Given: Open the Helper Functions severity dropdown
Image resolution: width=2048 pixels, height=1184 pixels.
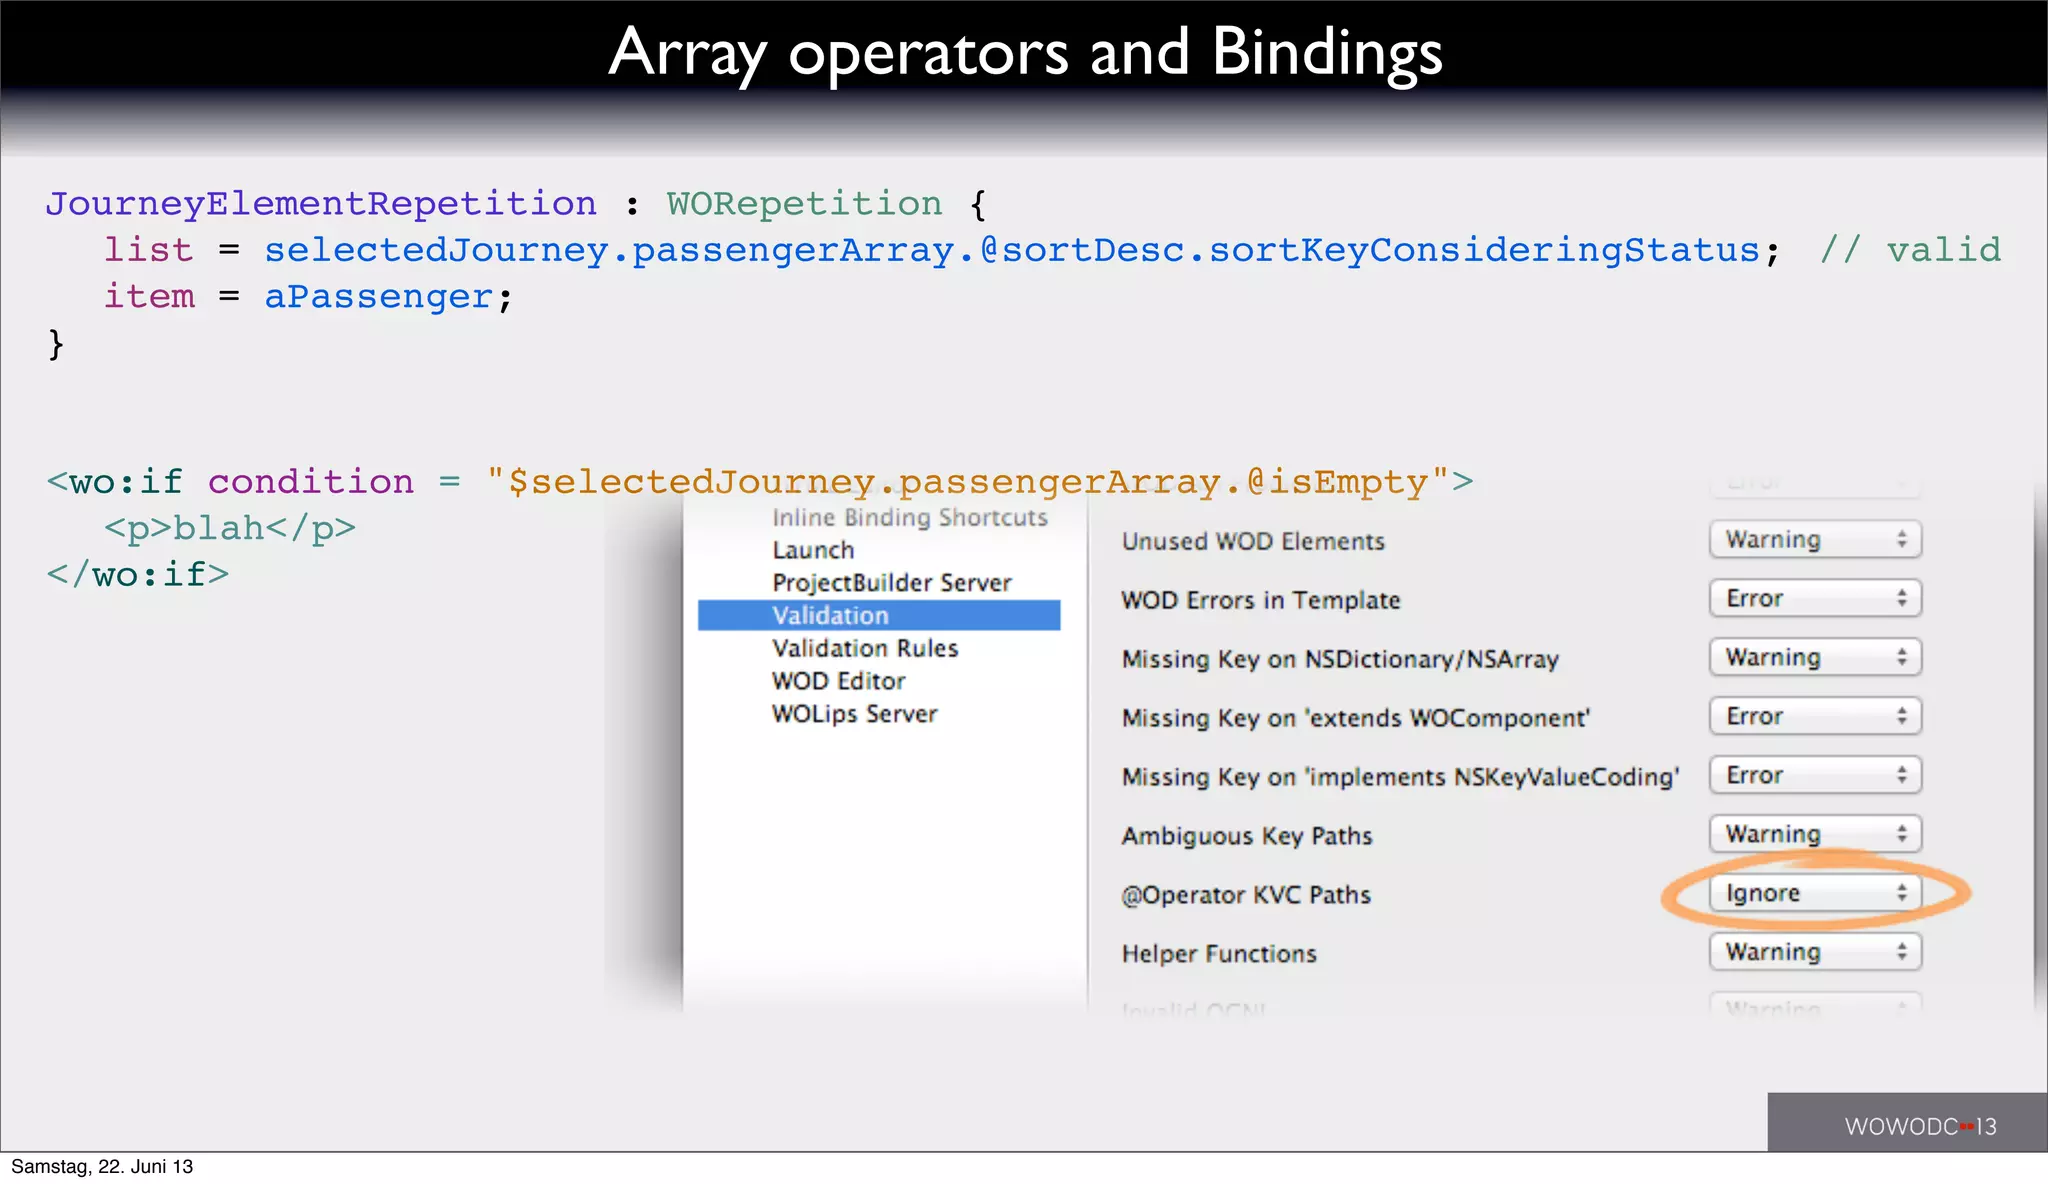Looking at the screenshot, I should pos(1815,952).
